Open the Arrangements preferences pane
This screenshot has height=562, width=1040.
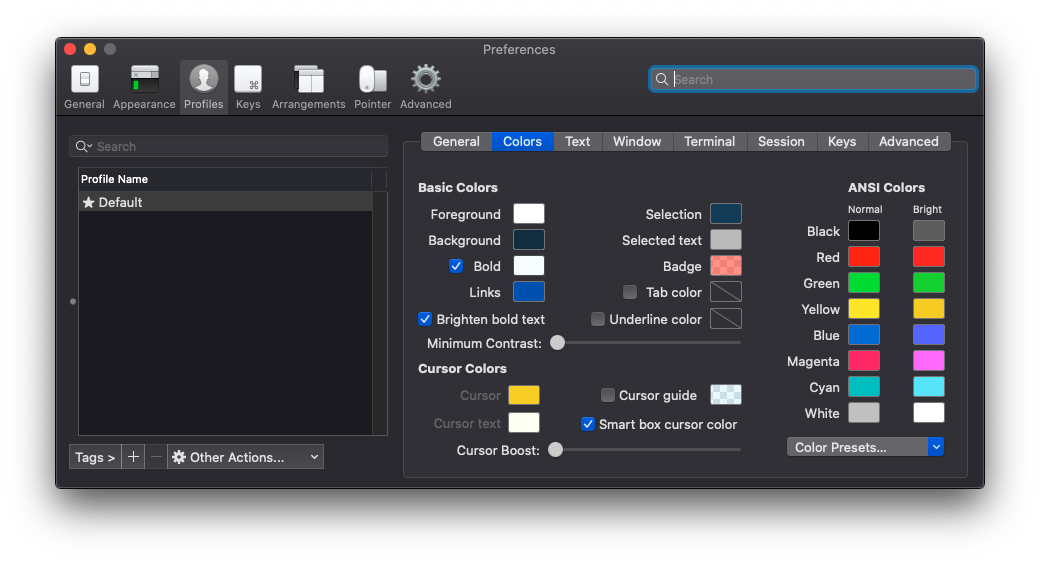308,87
